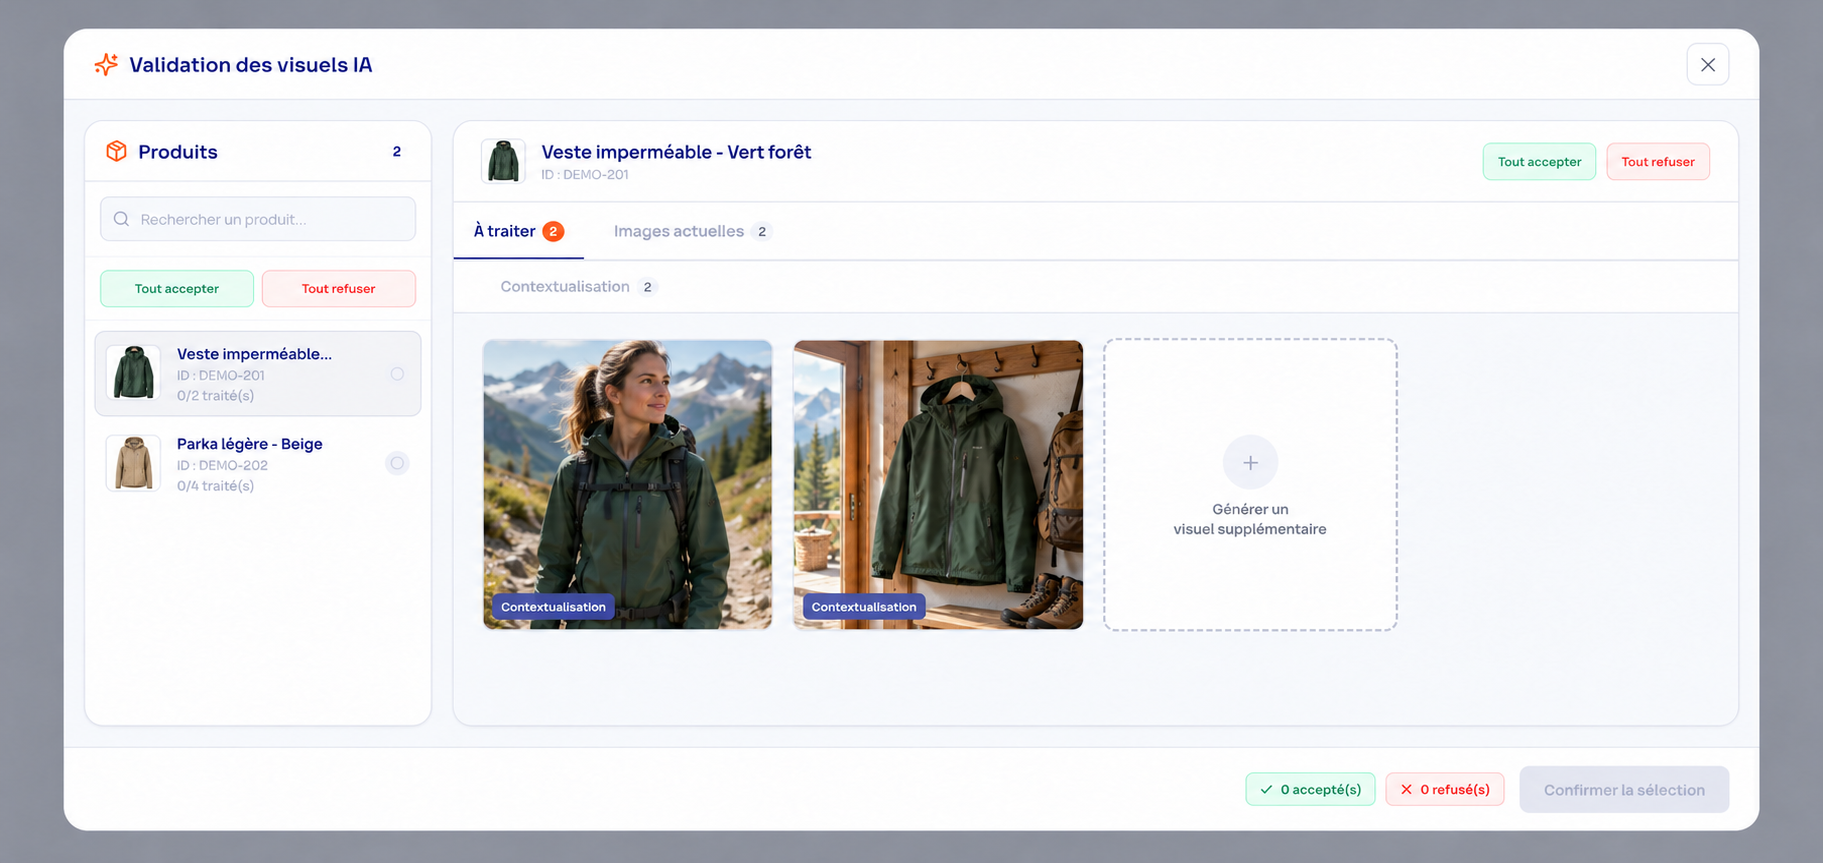
Task: Click the green jacket thumbnail in list
Action: pos(134,373)
